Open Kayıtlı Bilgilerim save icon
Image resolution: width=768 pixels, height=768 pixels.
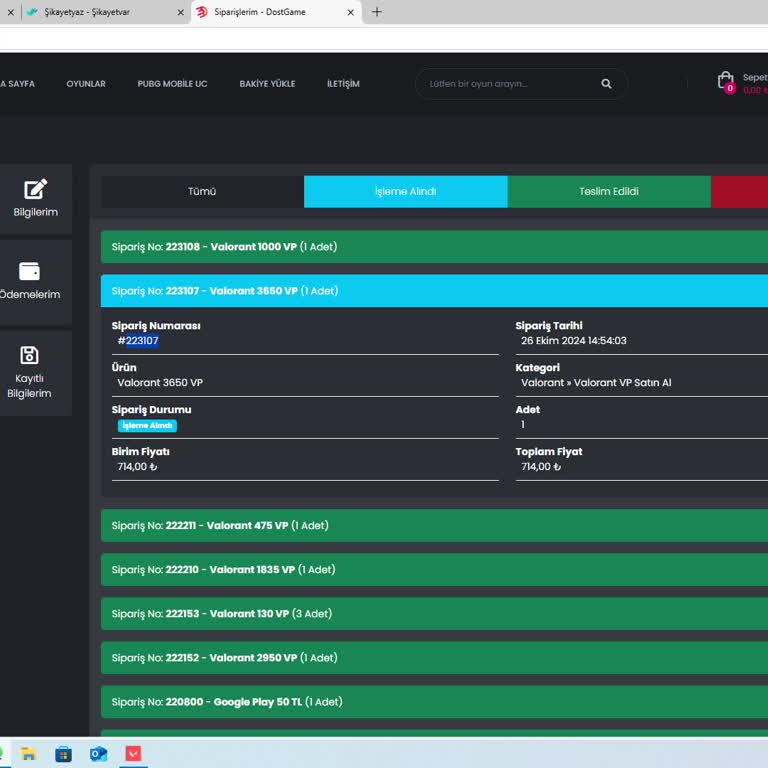pos(30,355)
